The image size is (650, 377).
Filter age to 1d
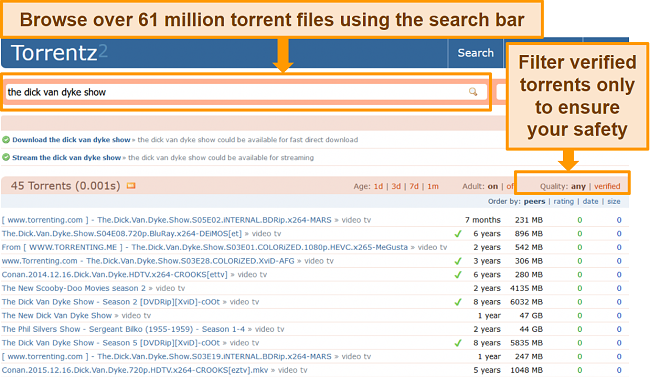point(378,186)
